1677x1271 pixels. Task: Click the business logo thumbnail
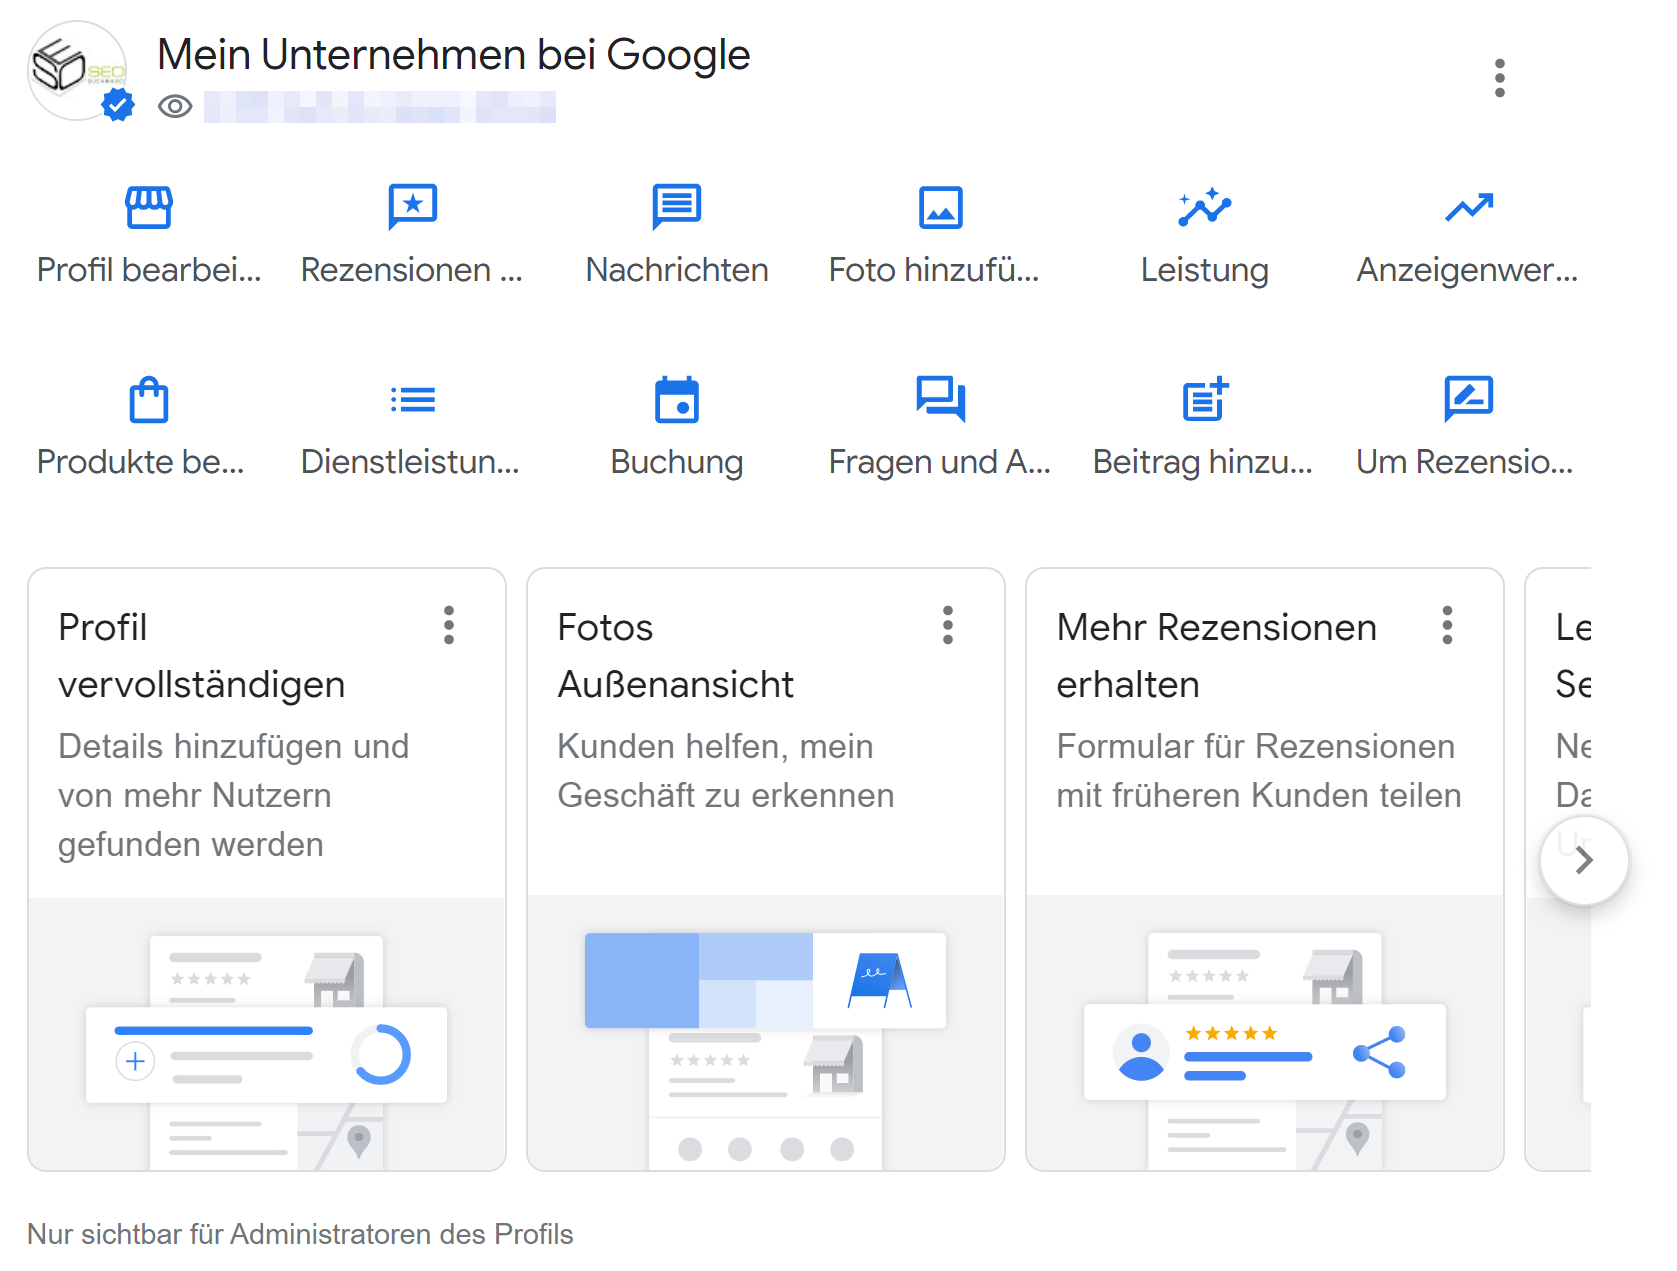(76, 70)
